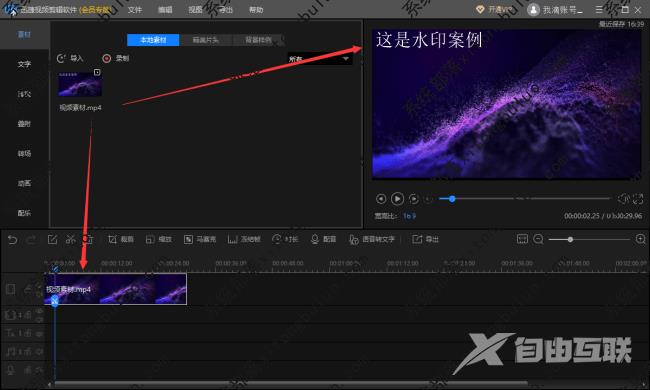Open the 转场 sidebar panel
Viewport: 650px width, 390px height.
coord(24,153)
